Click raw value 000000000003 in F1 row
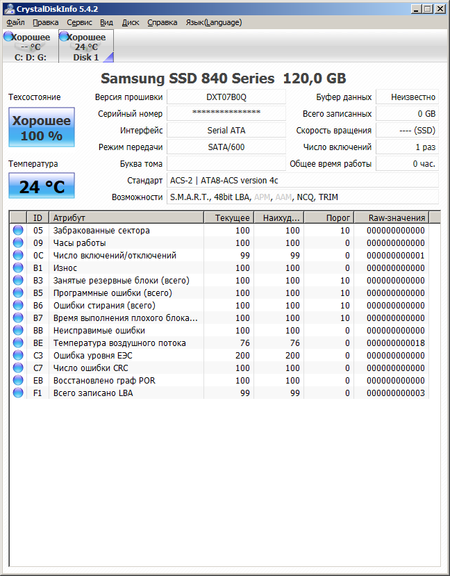450x576 pixels. tap(396, 393)
